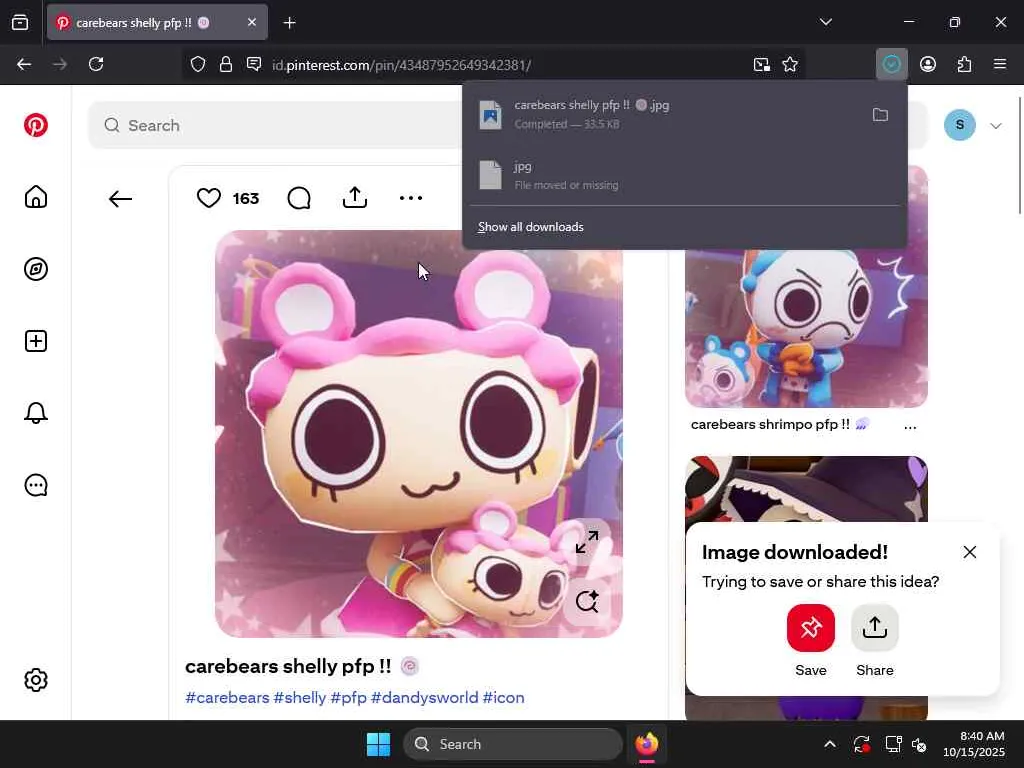
Task: Open a new tab with plus button
Action: tap(290, 23)
